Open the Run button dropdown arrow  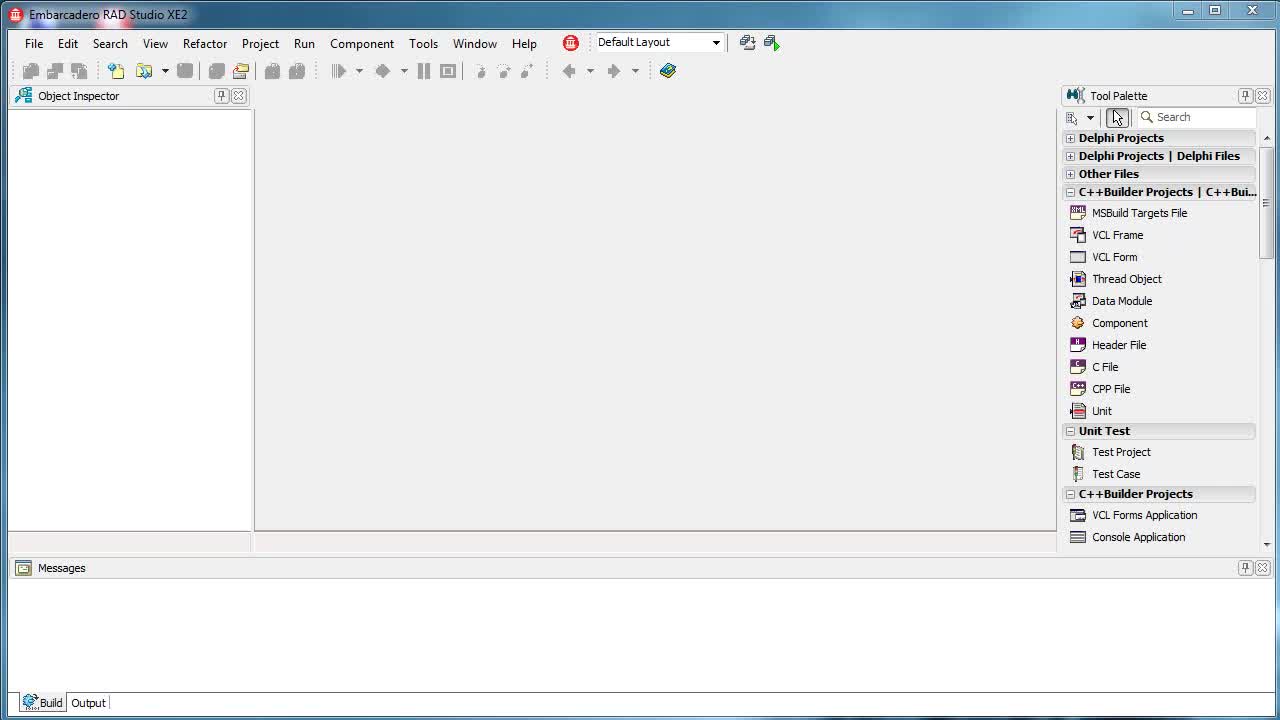pos(359,71)
